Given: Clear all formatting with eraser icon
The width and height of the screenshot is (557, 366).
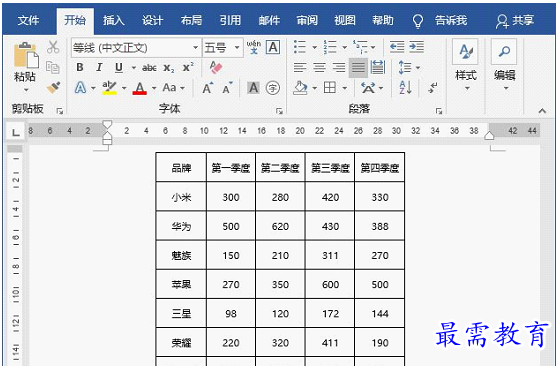Looking at the screenshot, I should click(x=216, y=67).
